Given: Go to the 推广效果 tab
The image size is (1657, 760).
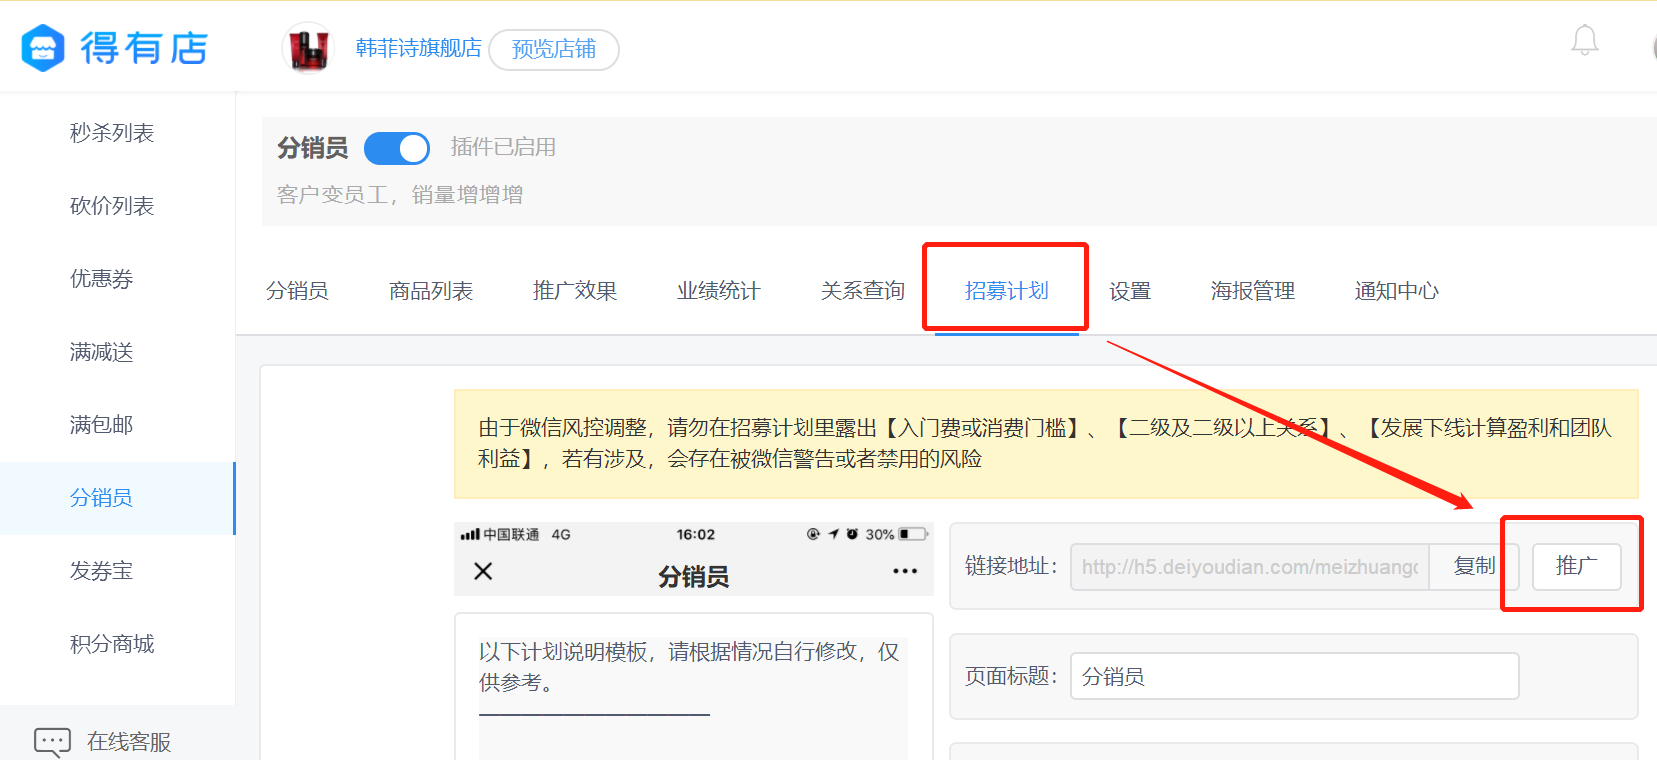Looking at the screenshot, I should point(575,291).
